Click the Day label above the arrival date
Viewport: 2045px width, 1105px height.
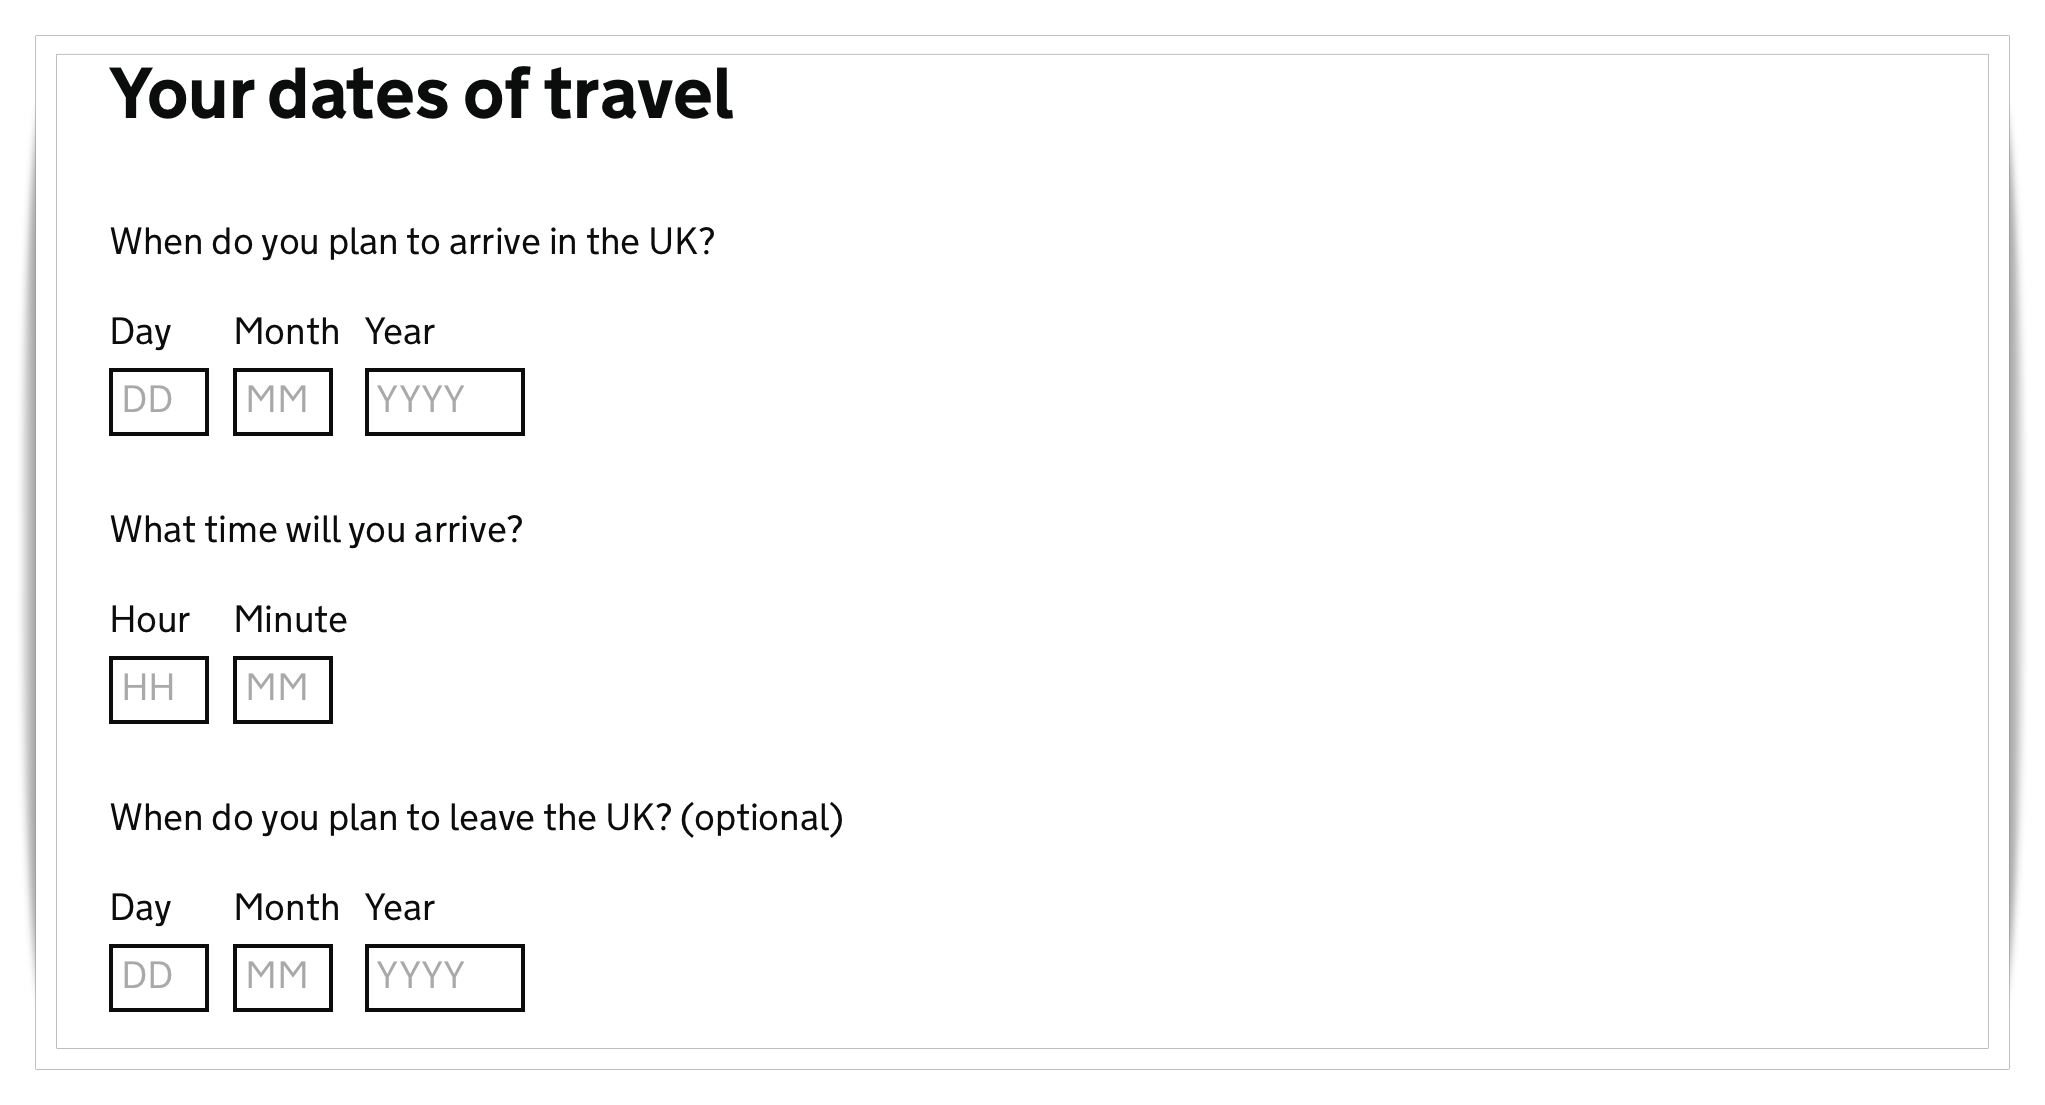pyautogui.click(x=140, y=331)
